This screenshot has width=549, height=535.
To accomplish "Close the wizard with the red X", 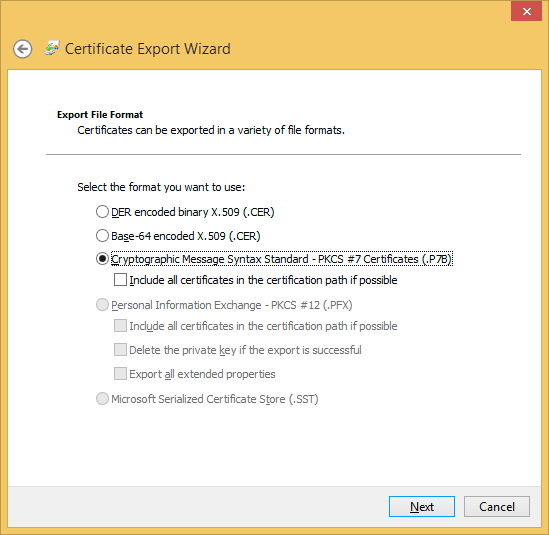I will (526, 11).
